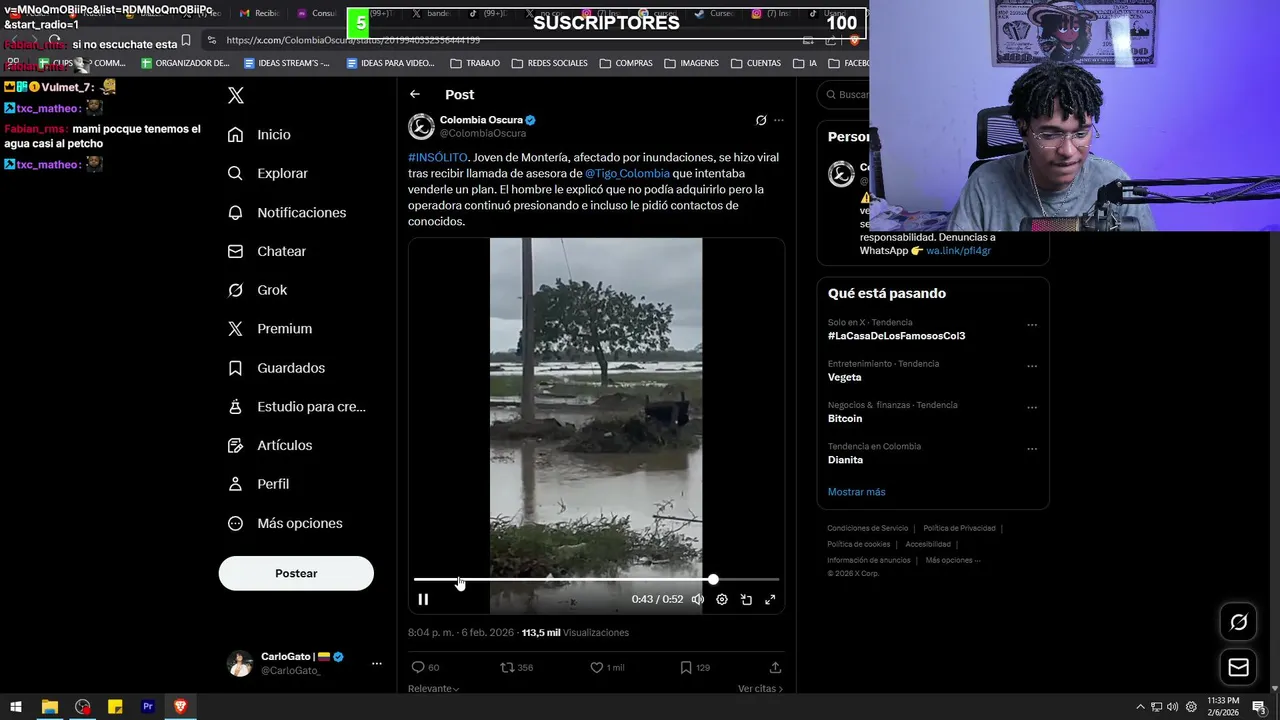Click the repost icon with 356
This screenshot has height=720, width=1280.
tap(516, 667)
